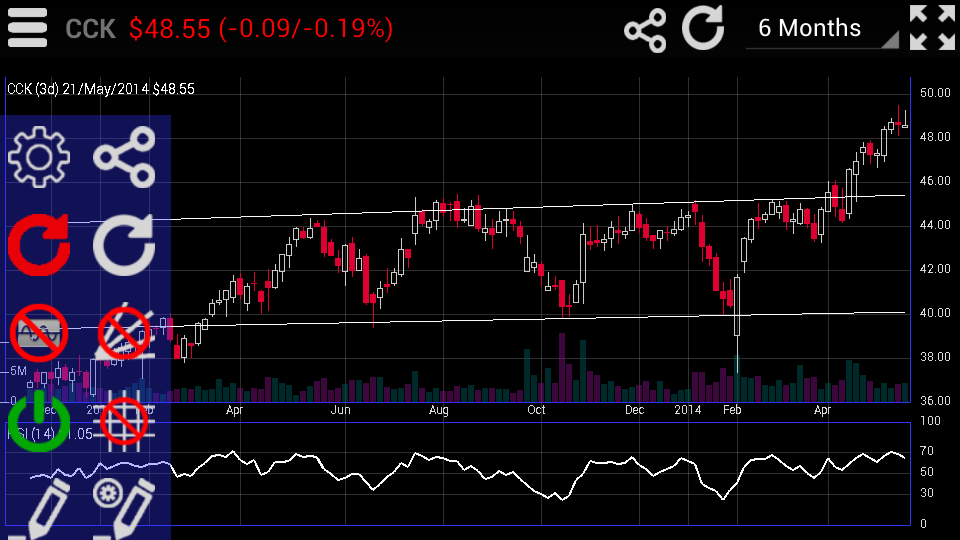Image resolution: width=960 pixels, height=540 pixels.
Task: Click the chart label 'CCK (3d) 21/May/2014 $48.55'
Action: pyautogui.click(x=100, y=89)
